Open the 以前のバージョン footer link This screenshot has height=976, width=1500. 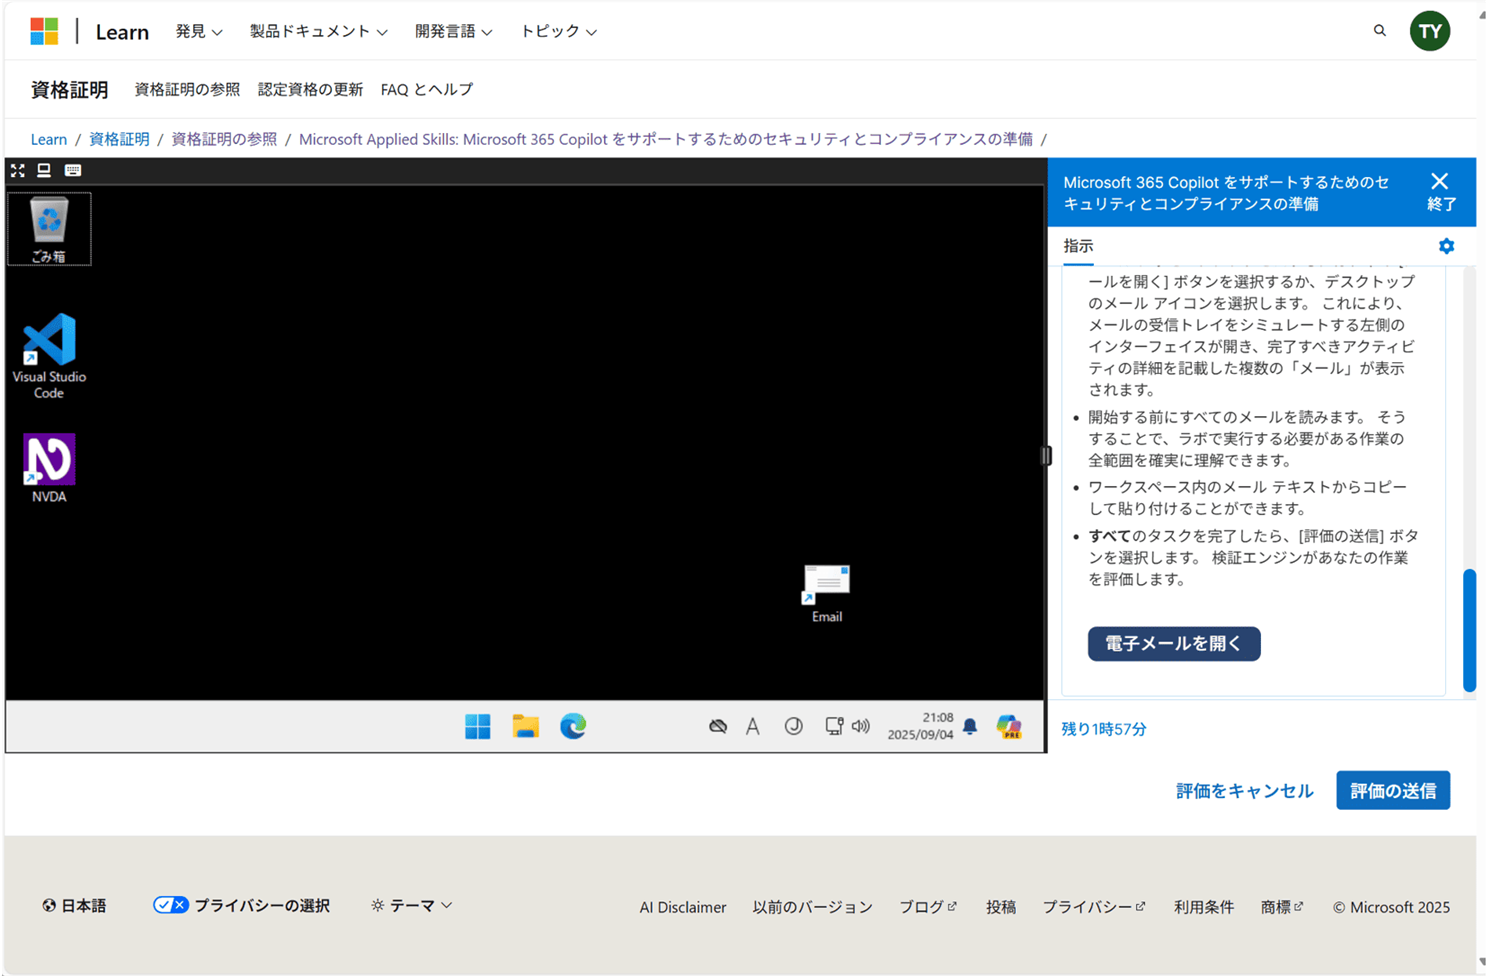pyautogui.click(x=813, y=907)
